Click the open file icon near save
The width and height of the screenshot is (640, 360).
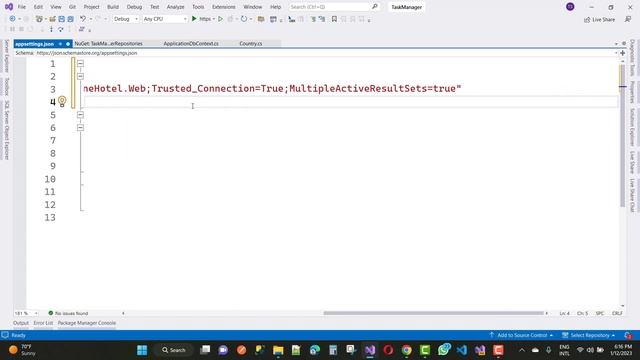click(52, 19)
